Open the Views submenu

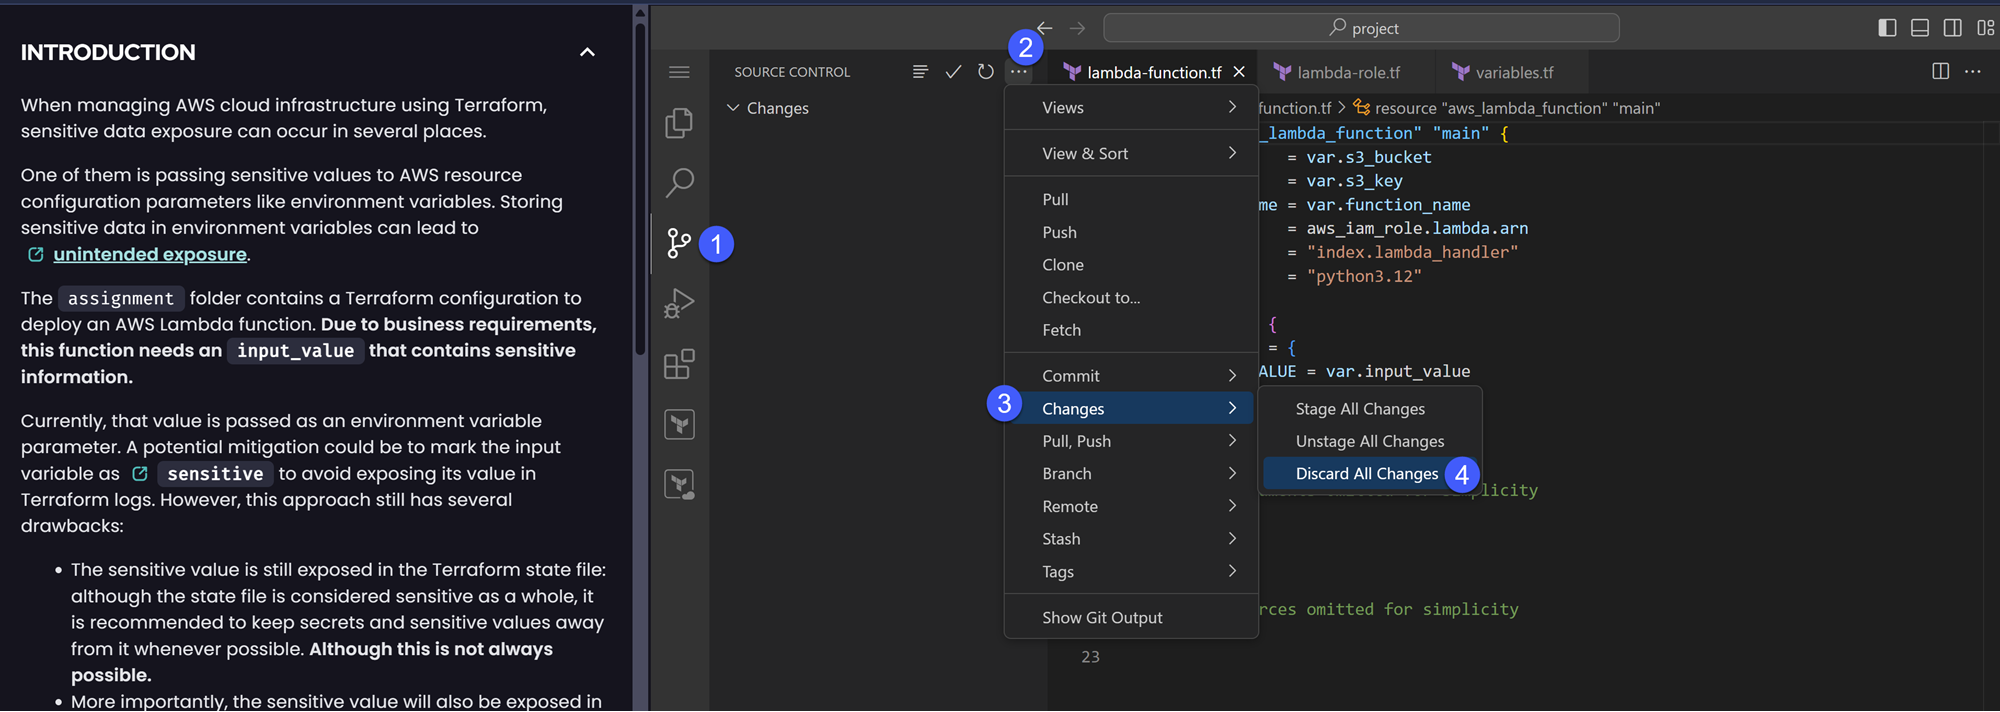1131,108
